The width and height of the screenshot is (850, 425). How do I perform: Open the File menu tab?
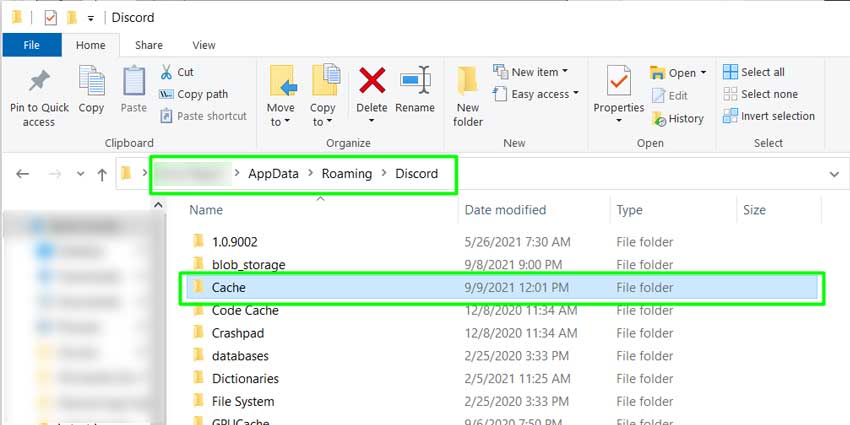pyautogui.click(x=31, y=45)
